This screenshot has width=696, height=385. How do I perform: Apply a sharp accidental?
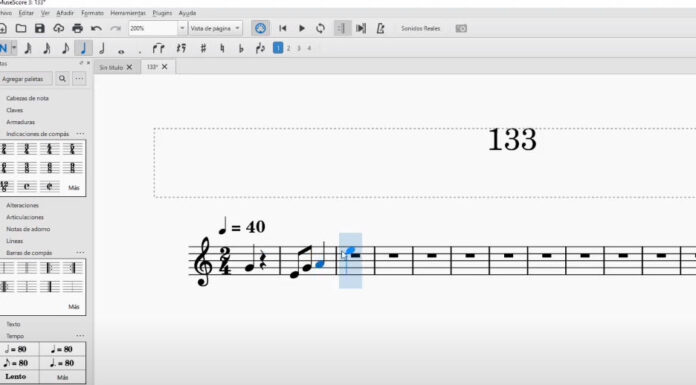point(203,48)
